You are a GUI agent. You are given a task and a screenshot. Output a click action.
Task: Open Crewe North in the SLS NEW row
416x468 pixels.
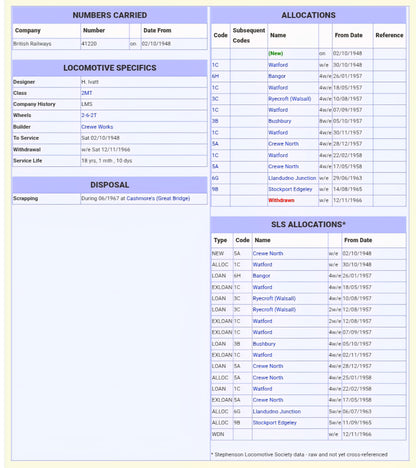[268, 253]
